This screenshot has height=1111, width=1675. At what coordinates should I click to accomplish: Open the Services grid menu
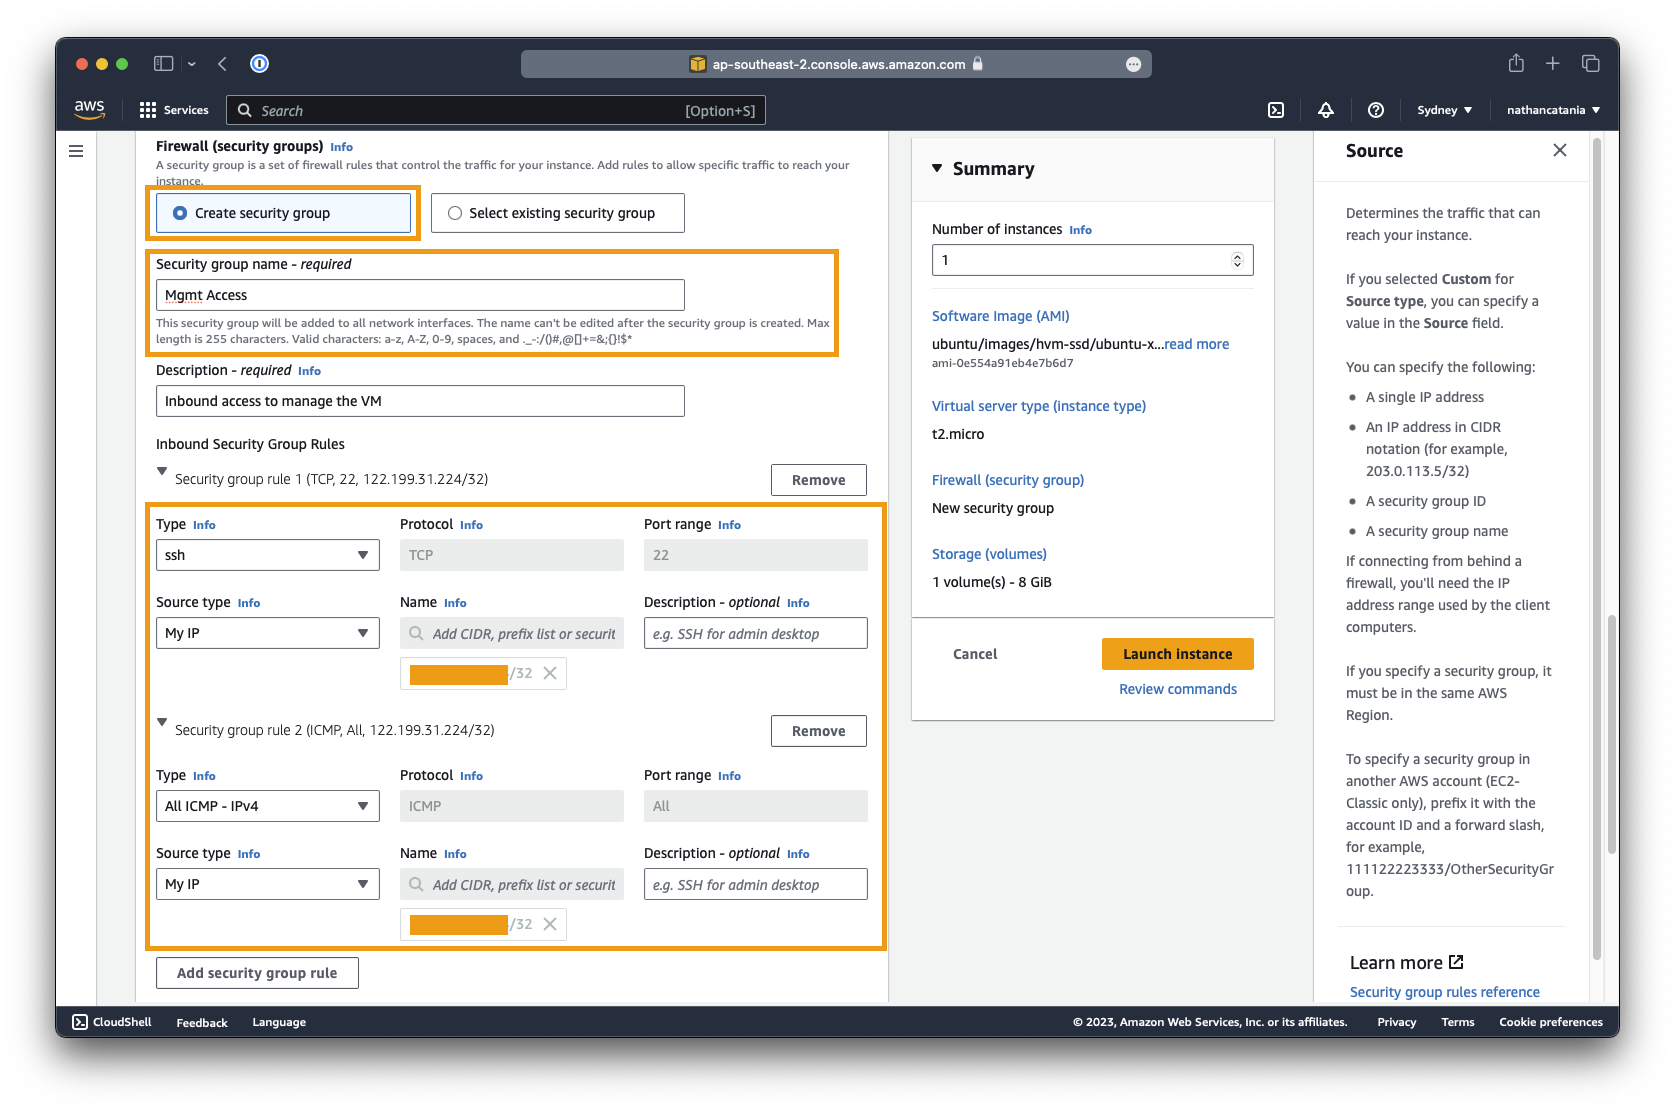[x=174, y=110]
